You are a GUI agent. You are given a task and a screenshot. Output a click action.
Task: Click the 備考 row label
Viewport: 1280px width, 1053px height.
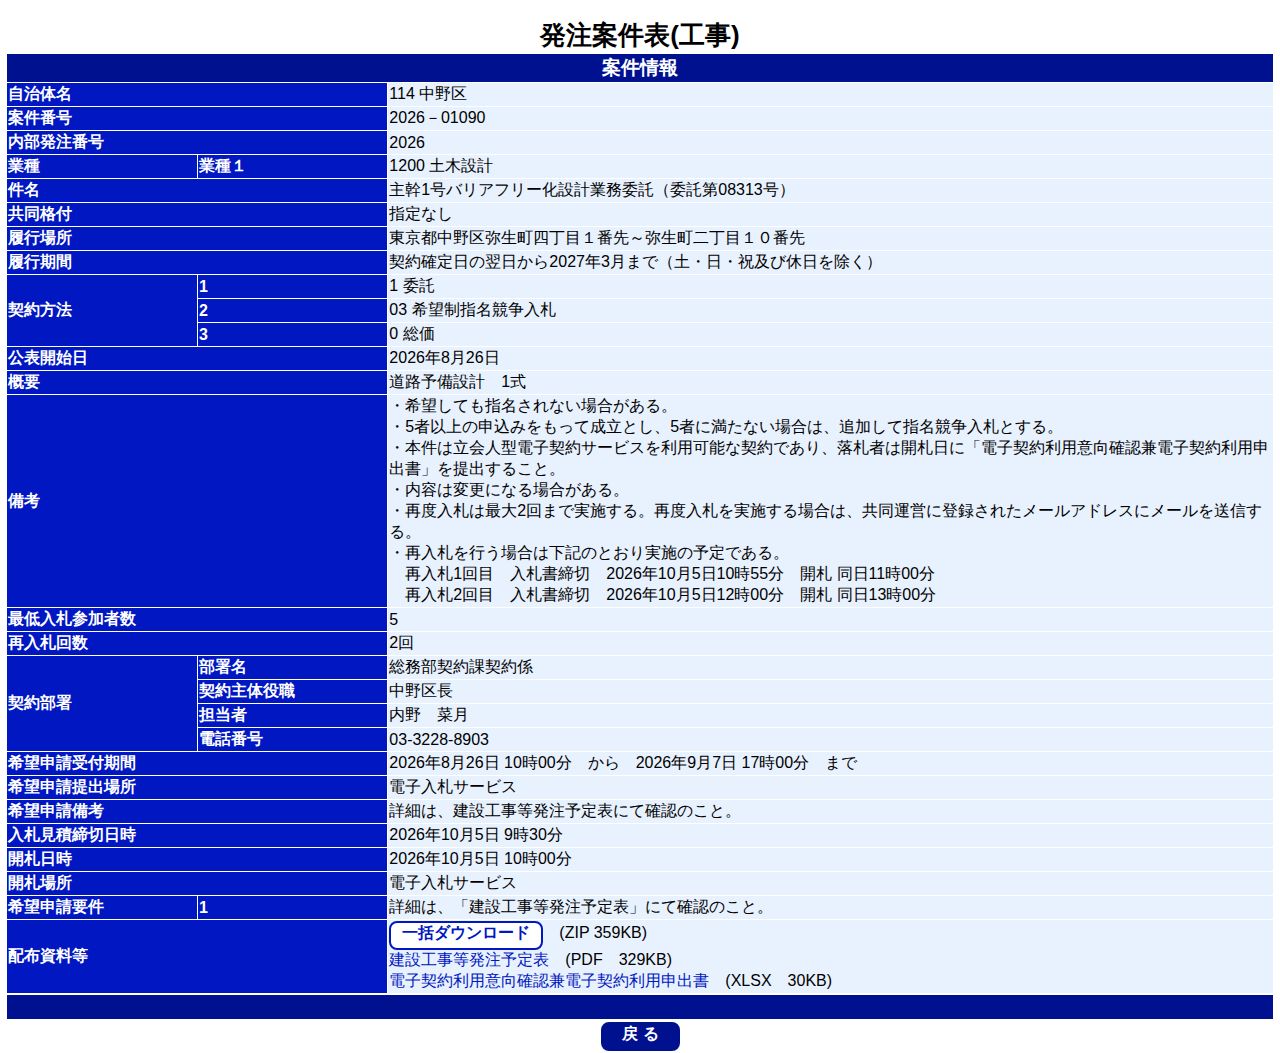[24, 500]
